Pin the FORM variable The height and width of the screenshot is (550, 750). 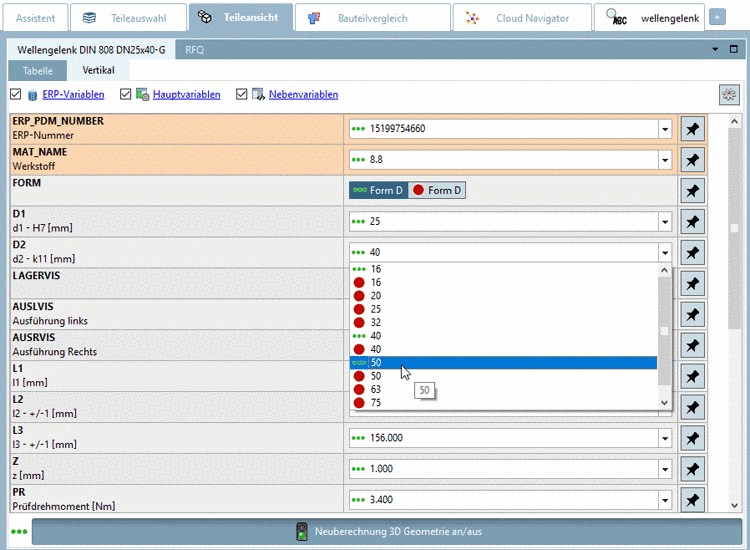692,191
